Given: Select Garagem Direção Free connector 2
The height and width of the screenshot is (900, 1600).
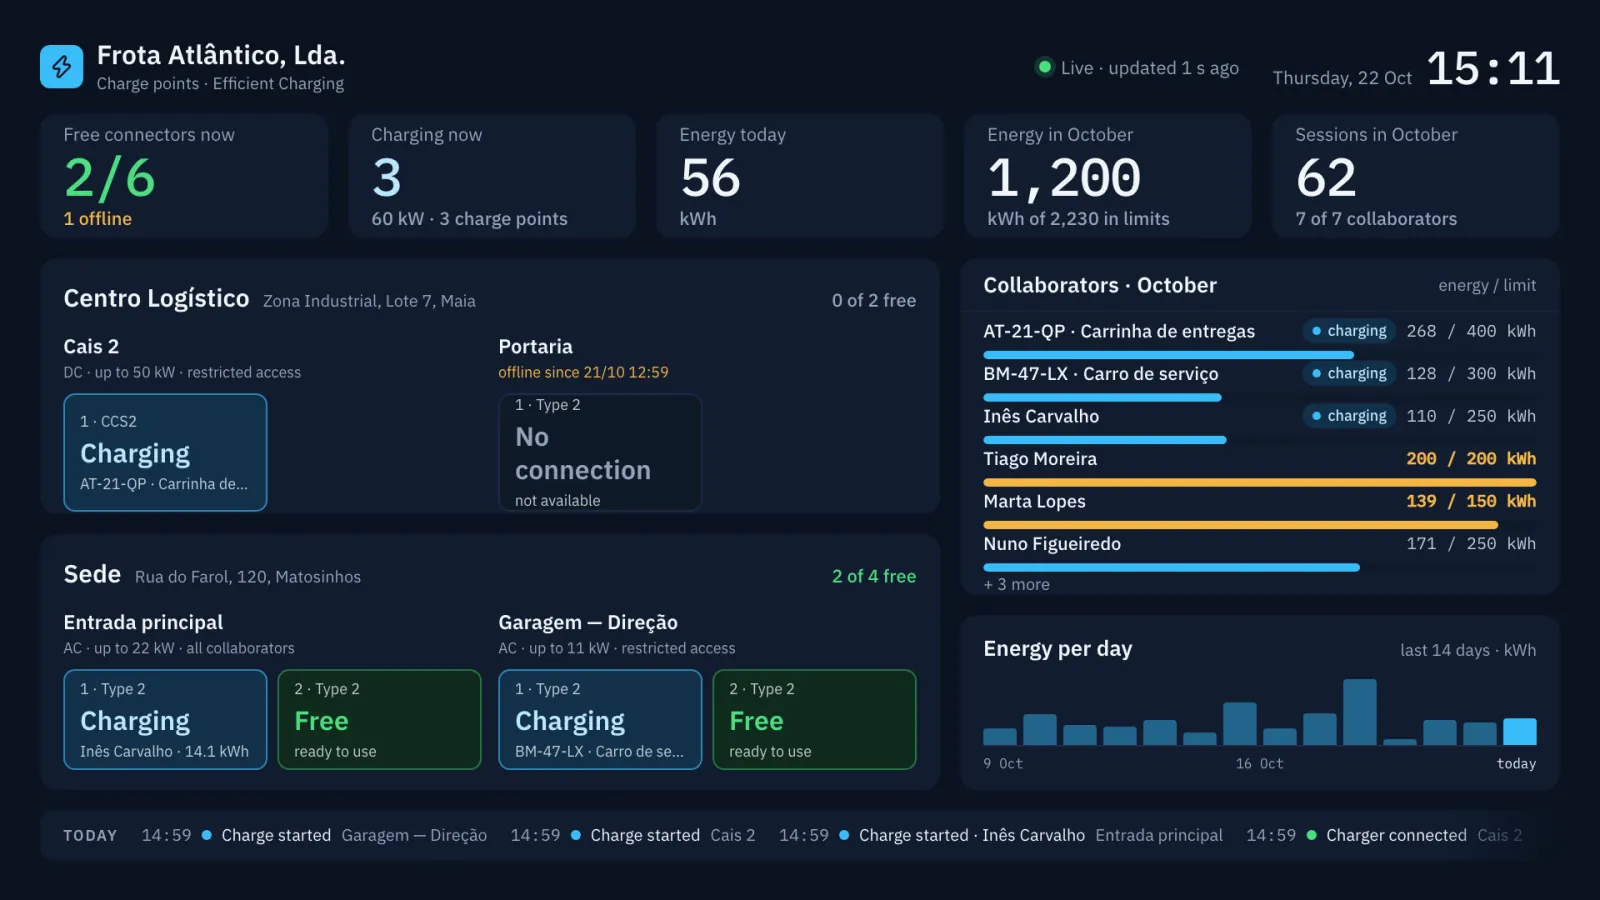Looking at the screenshot, I should [814, 720].
